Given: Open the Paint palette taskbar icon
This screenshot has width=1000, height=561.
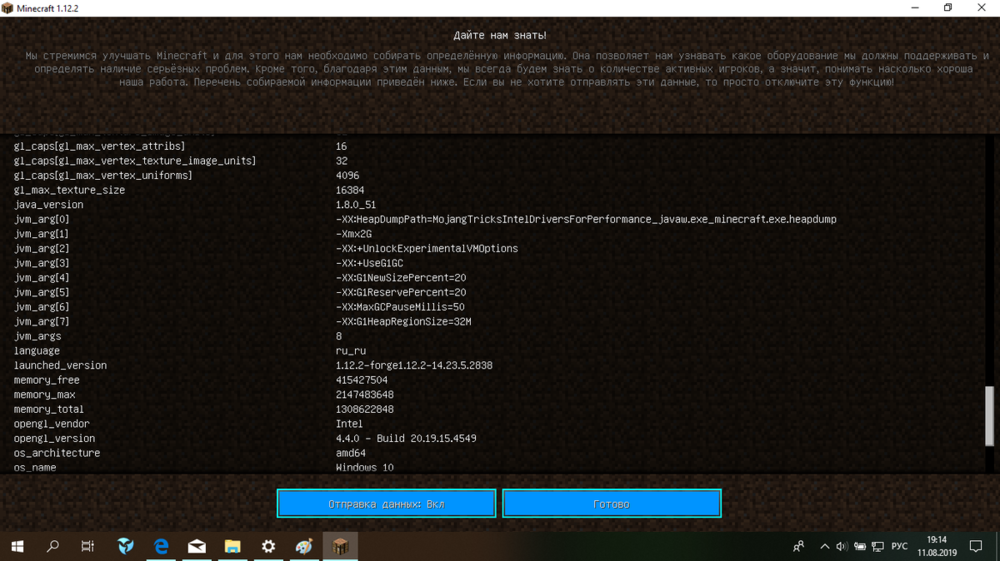Looking at the screenshot, I should 304,546.
